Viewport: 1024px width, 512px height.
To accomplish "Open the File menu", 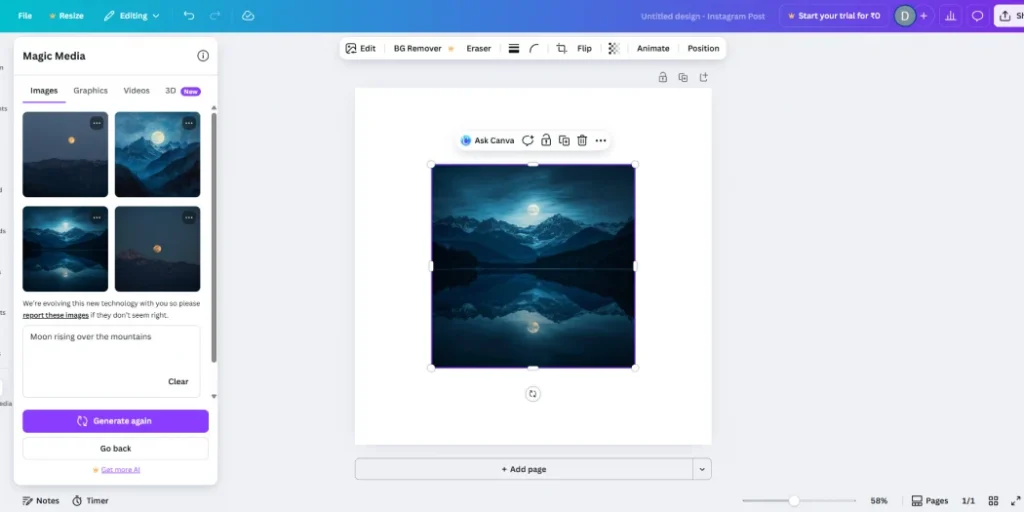I will click(25, 16).
